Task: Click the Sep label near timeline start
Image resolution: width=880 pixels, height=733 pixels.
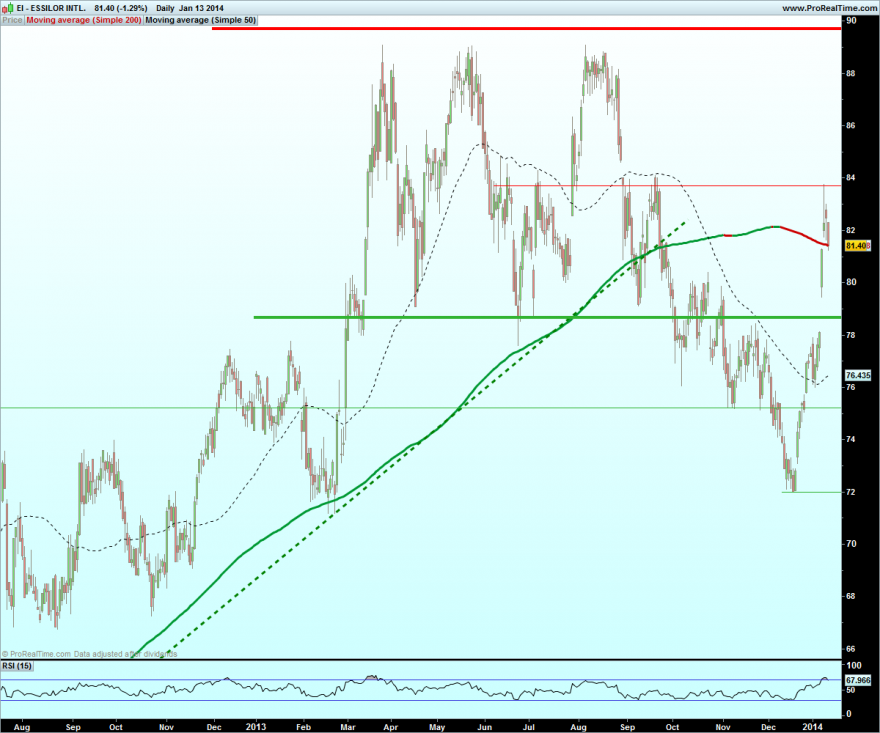Action: [73, 727]
